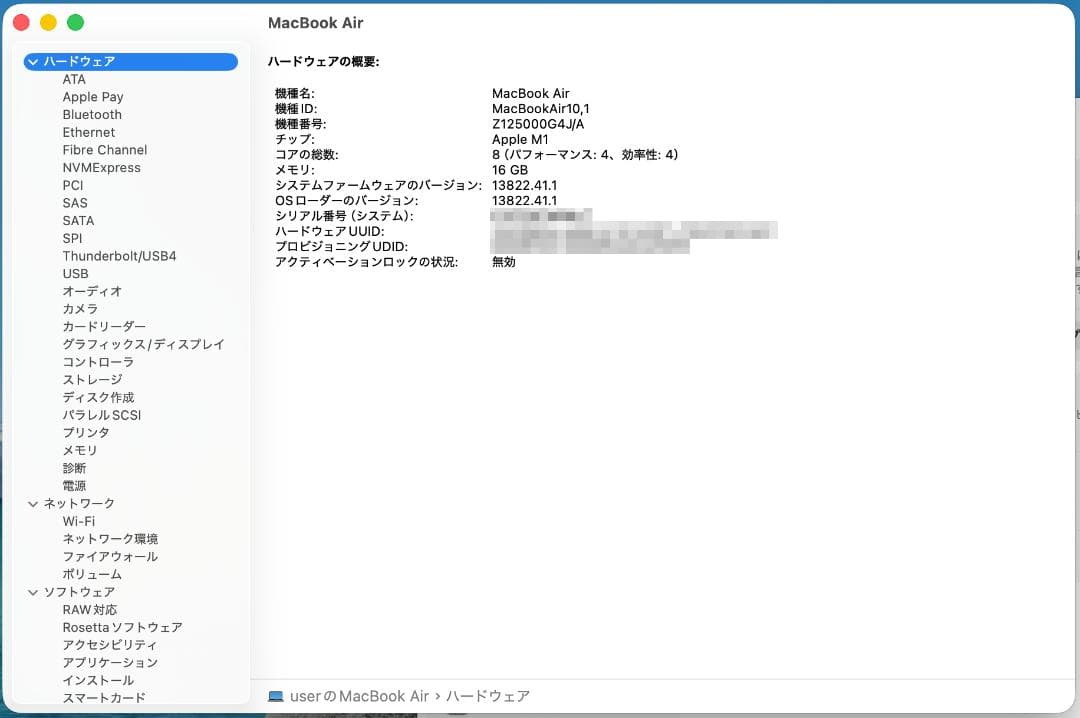The image size is (1080, 718).
Task: Collapse the ネットワーク section with its disclosure triangle
Action: [x=33, y=503]
